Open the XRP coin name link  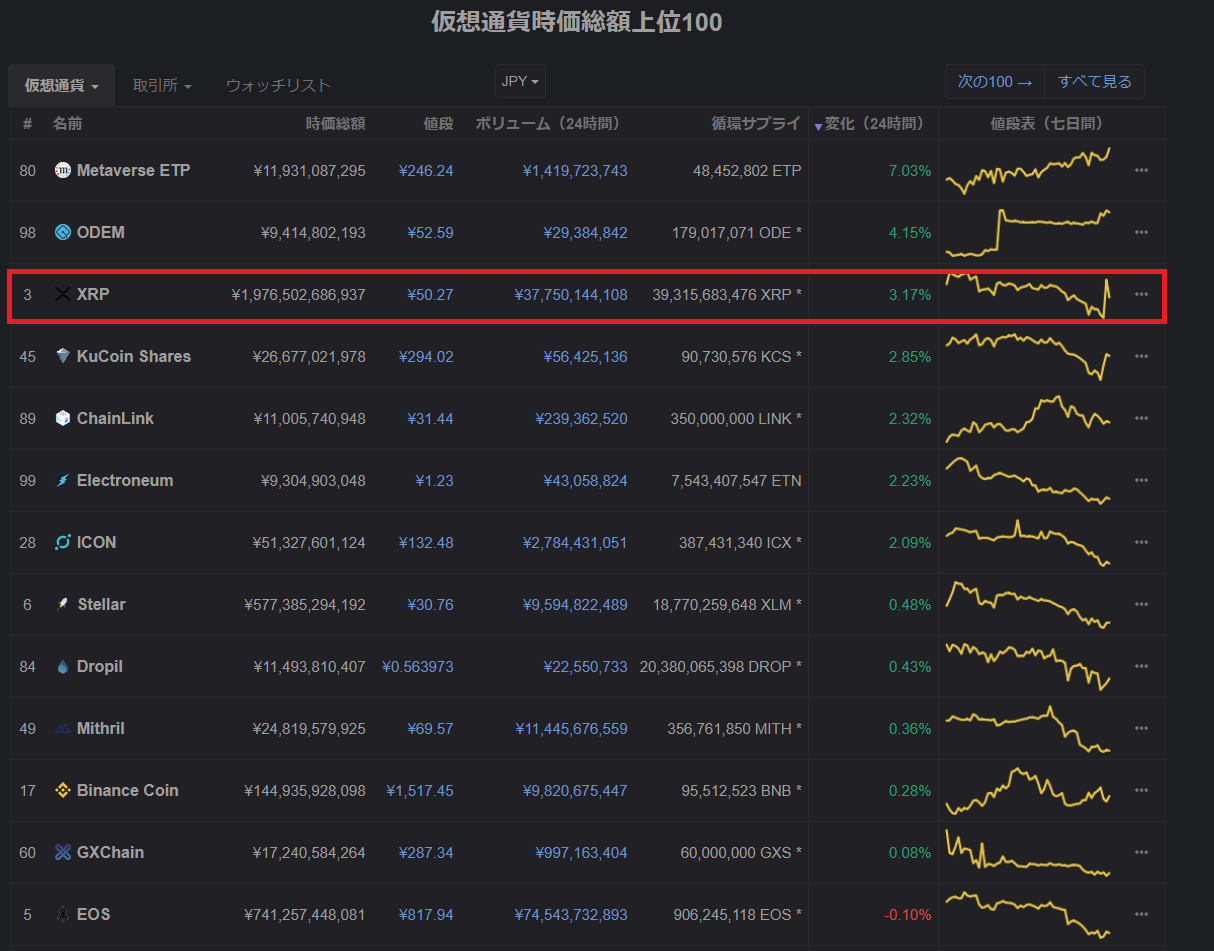point(93,295)
